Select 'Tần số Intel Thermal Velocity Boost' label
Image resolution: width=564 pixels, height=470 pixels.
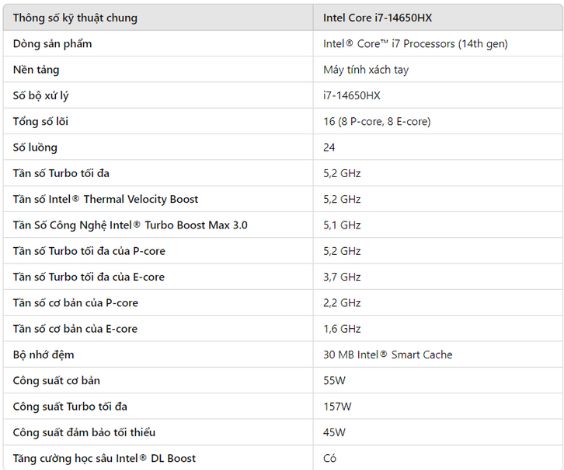pos(105,199)
